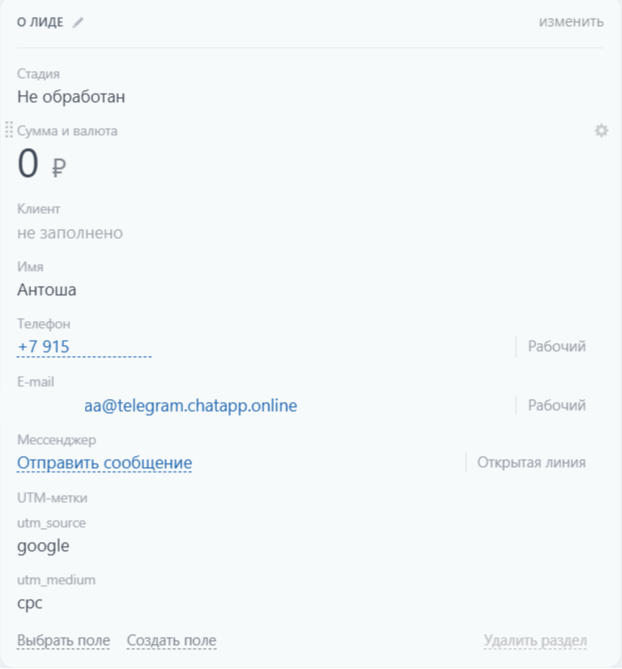Open the telegram.chatapp.online email address
622x669 pixels.
(190, 405)
